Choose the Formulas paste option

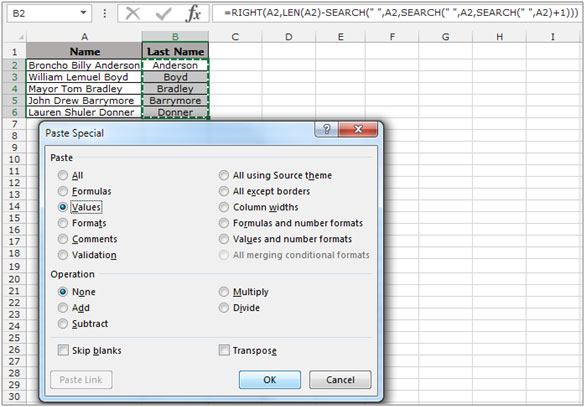pos(63,191)
